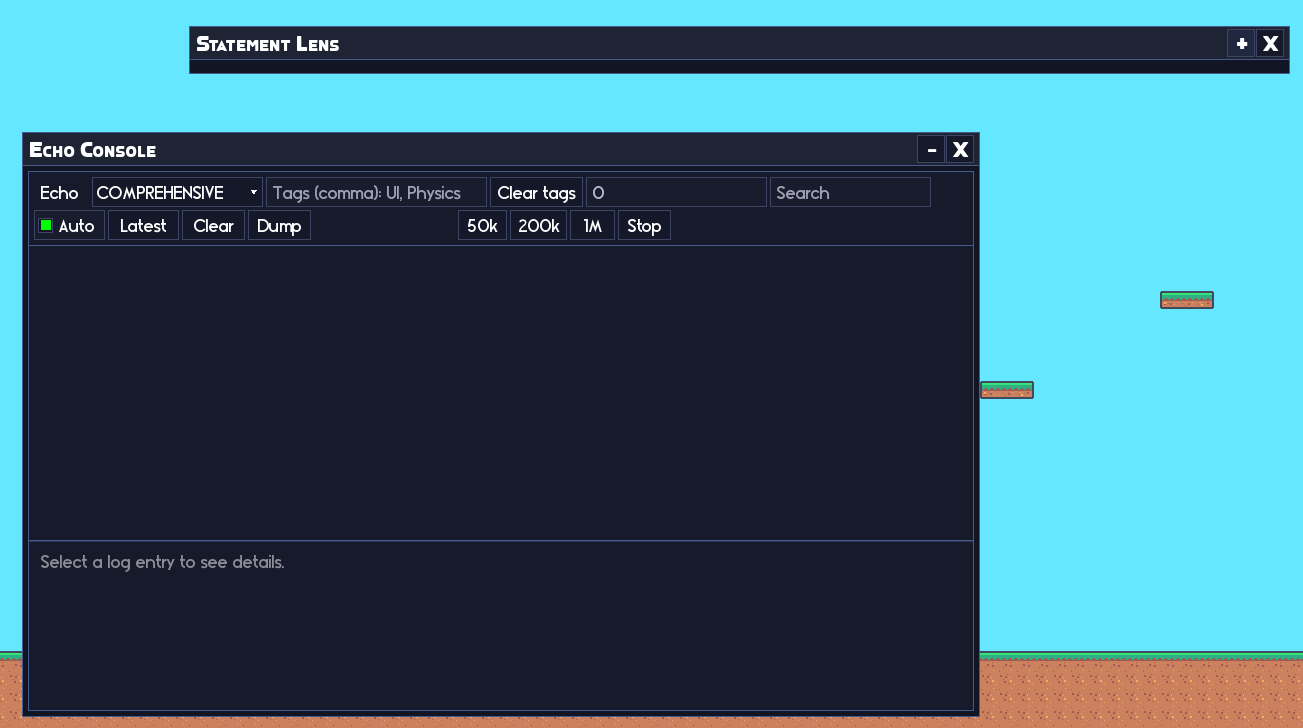Click the Statement Lens title text
Image resolution: width=1303 pixels, height=728 pixels.
tap(268, 44)
